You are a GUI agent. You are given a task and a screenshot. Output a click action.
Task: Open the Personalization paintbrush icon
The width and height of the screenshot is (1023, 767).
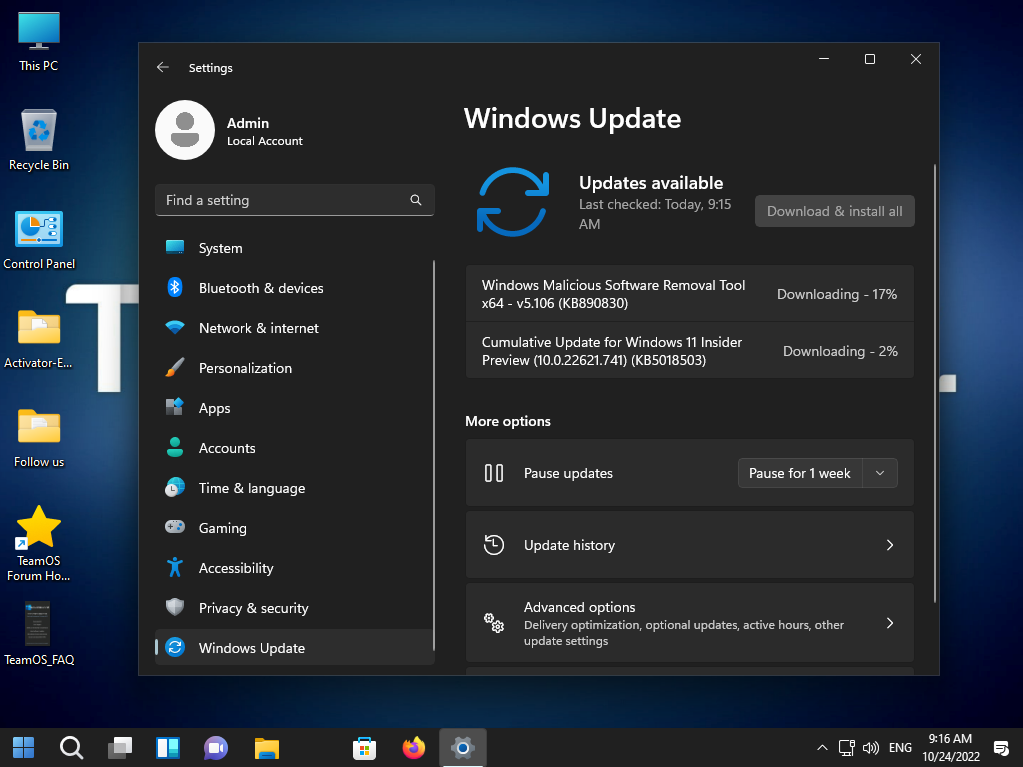[175, 368]
